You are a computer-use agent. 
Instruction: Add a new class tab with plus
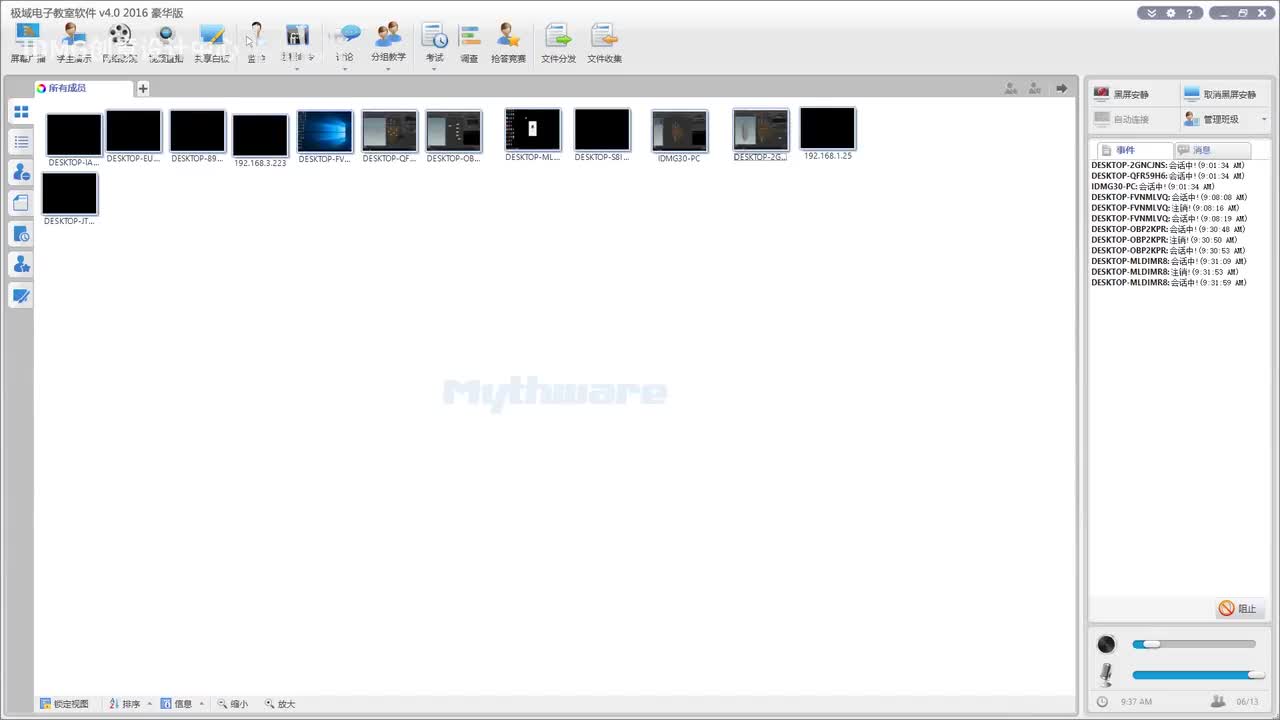[x=143, y=88]
